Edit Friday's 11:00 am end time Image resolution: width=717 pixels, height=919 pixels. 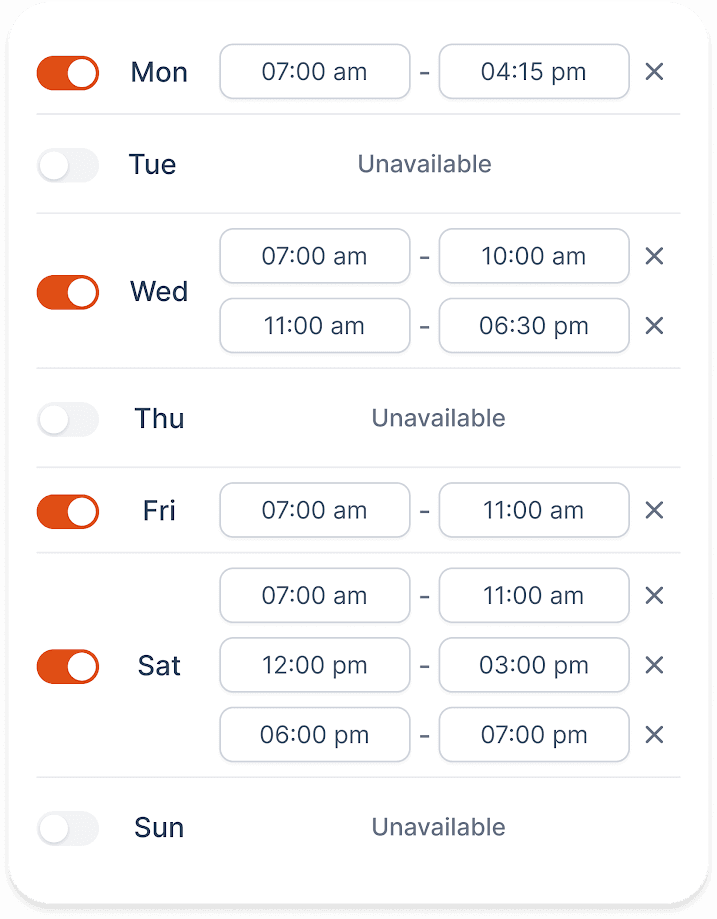(534, 510)
